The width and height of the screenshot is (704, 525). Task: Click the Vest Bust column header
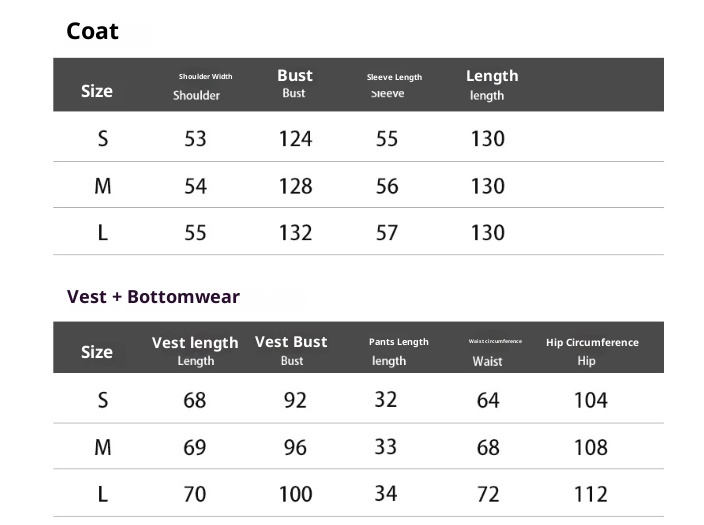click(x=291, y=342)
